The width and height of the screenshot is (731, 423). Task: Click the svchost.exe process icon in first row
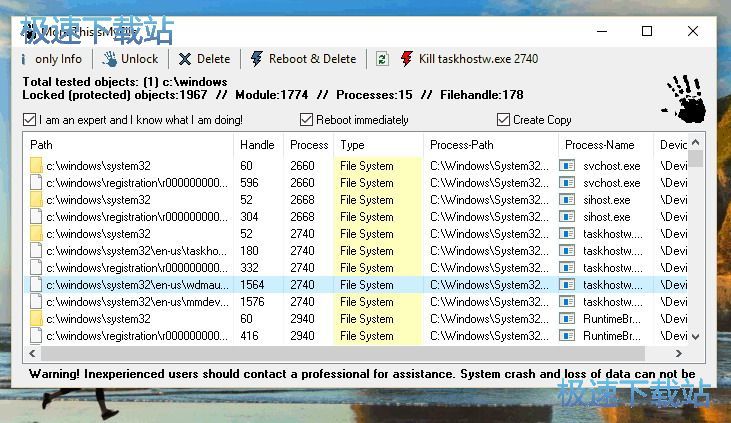[567, 166]
